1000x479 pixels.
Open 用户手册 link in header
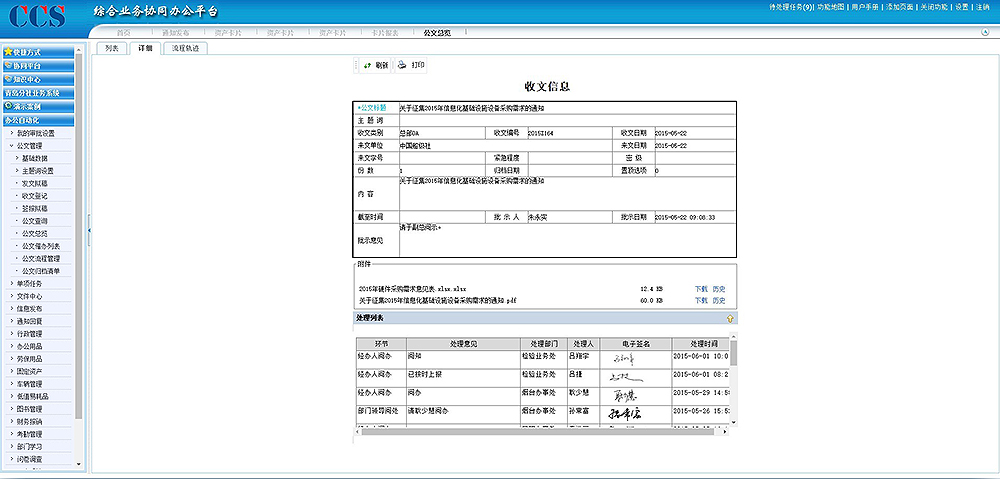tap(865, 6)
